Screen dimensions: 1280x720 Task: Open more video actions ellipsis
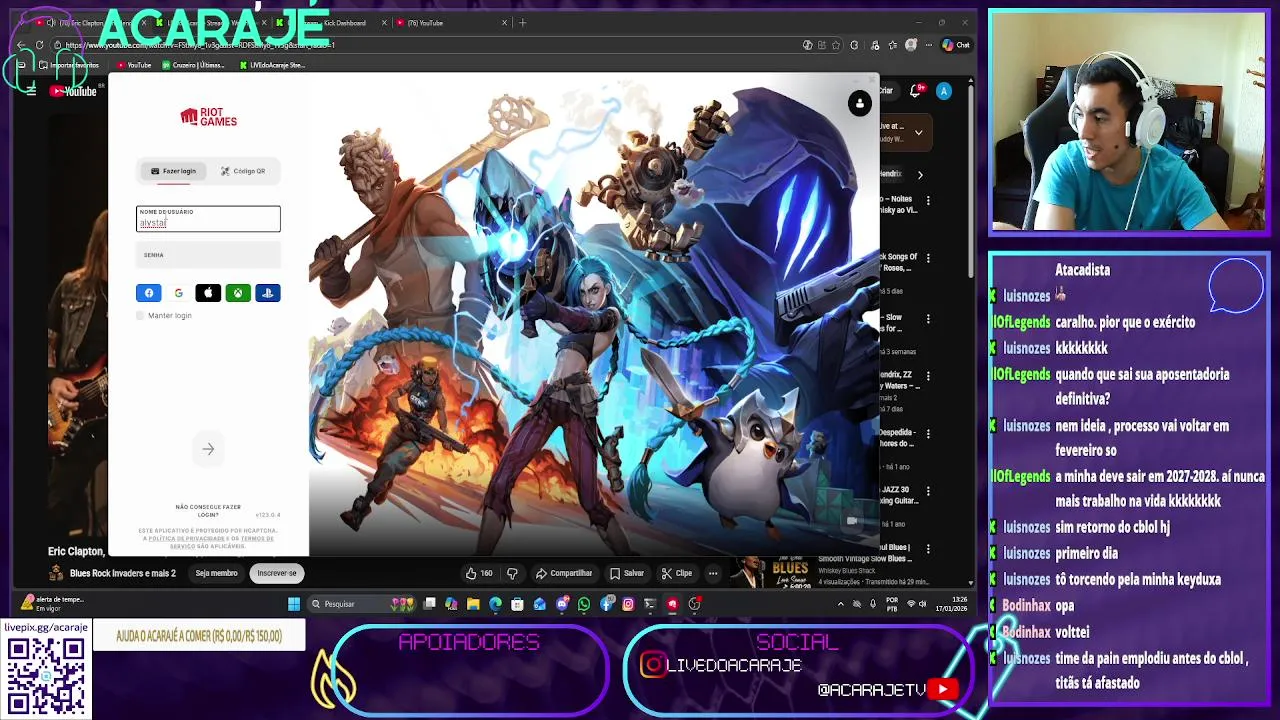point(713,573)
